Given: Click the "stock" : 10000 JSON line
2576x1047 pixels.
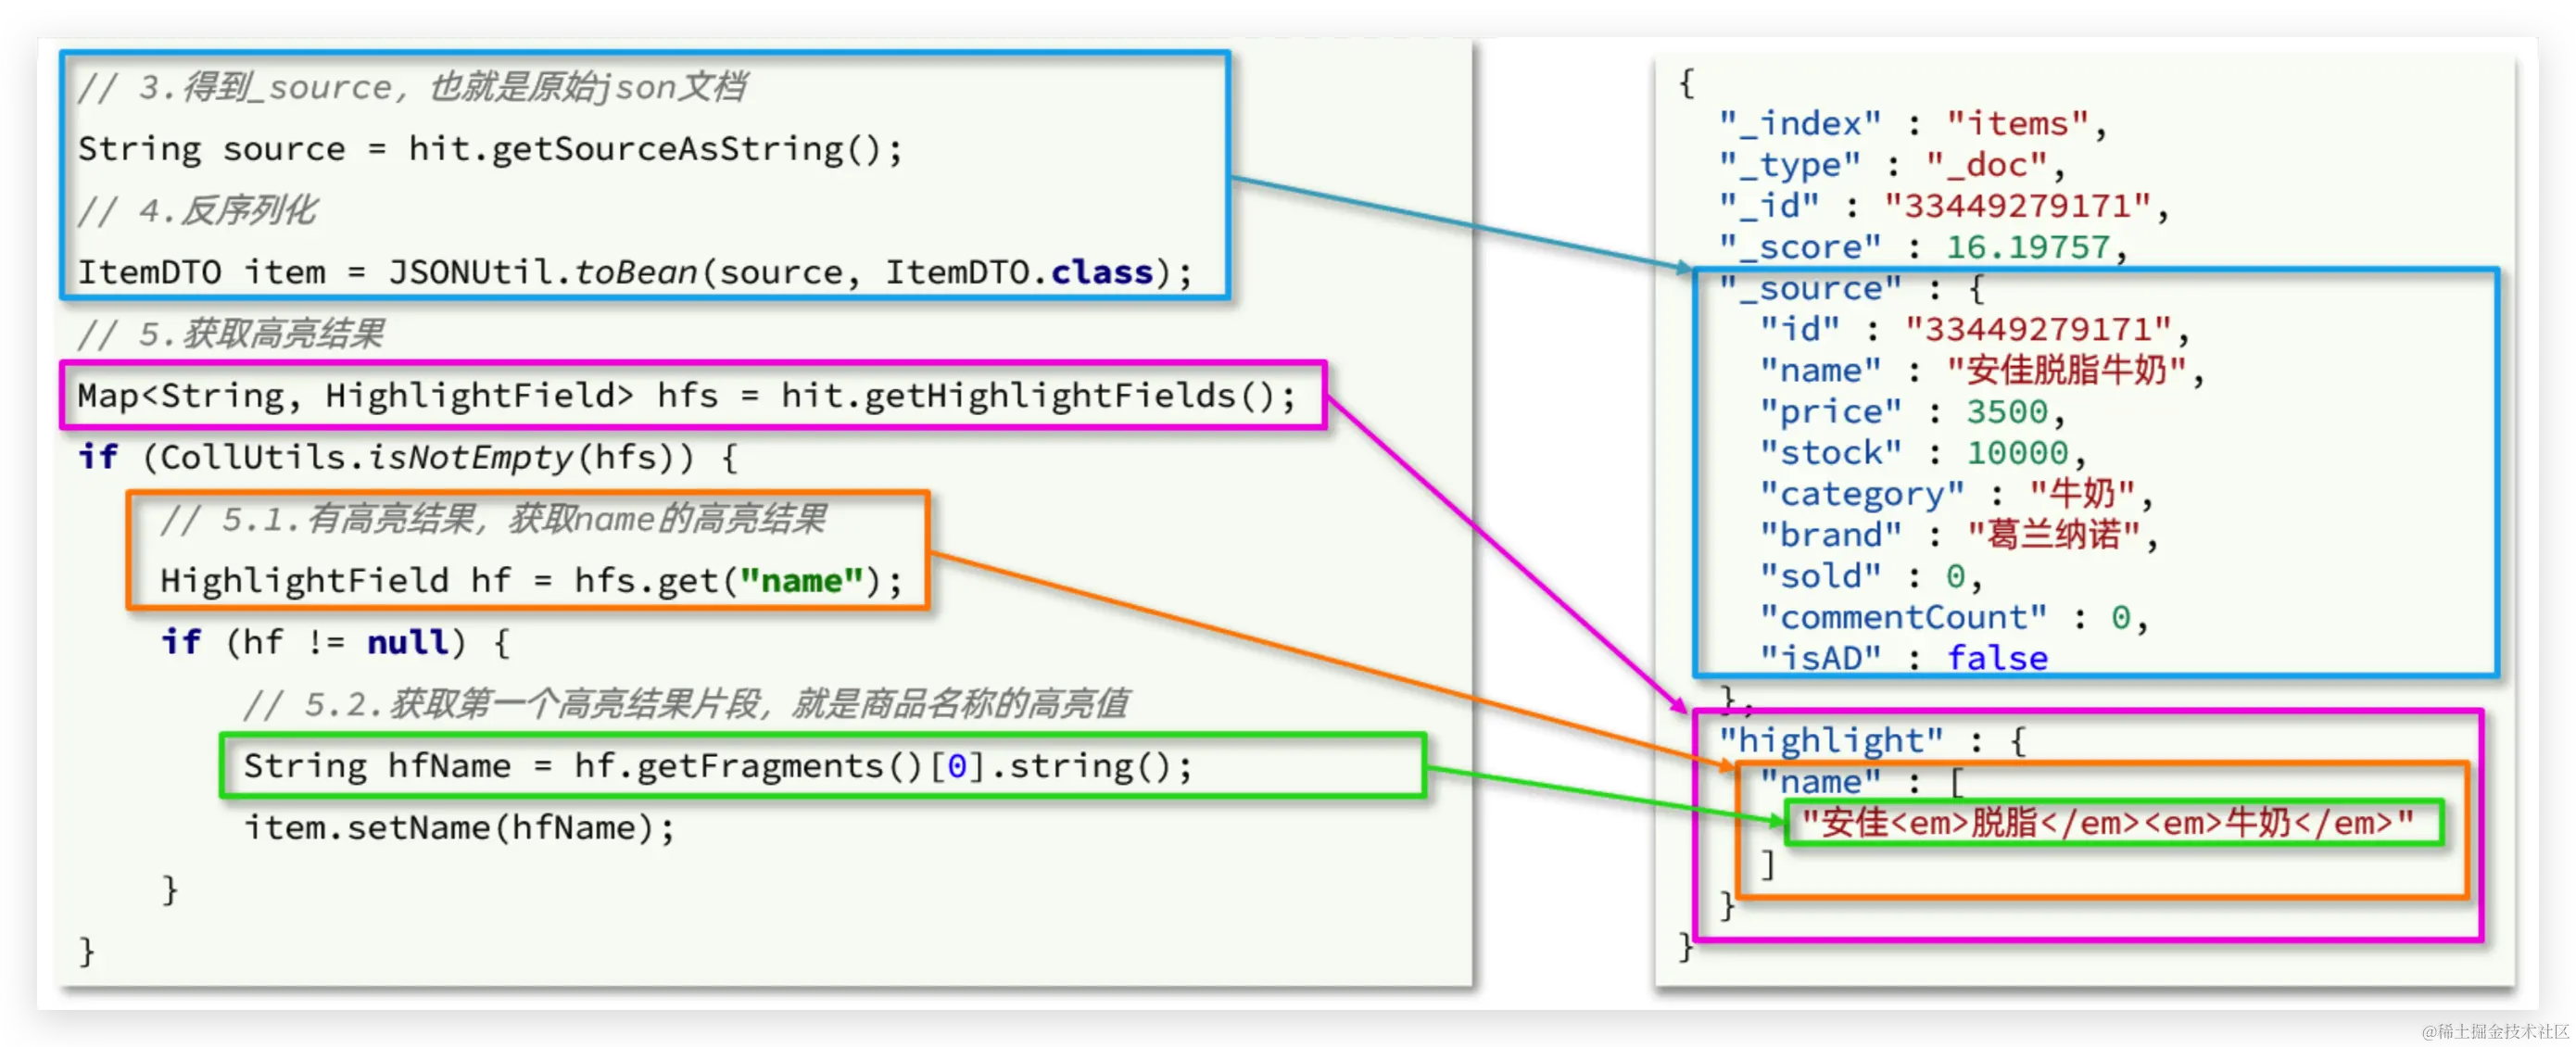Looking at the screenshot, I should (1921, 453).
